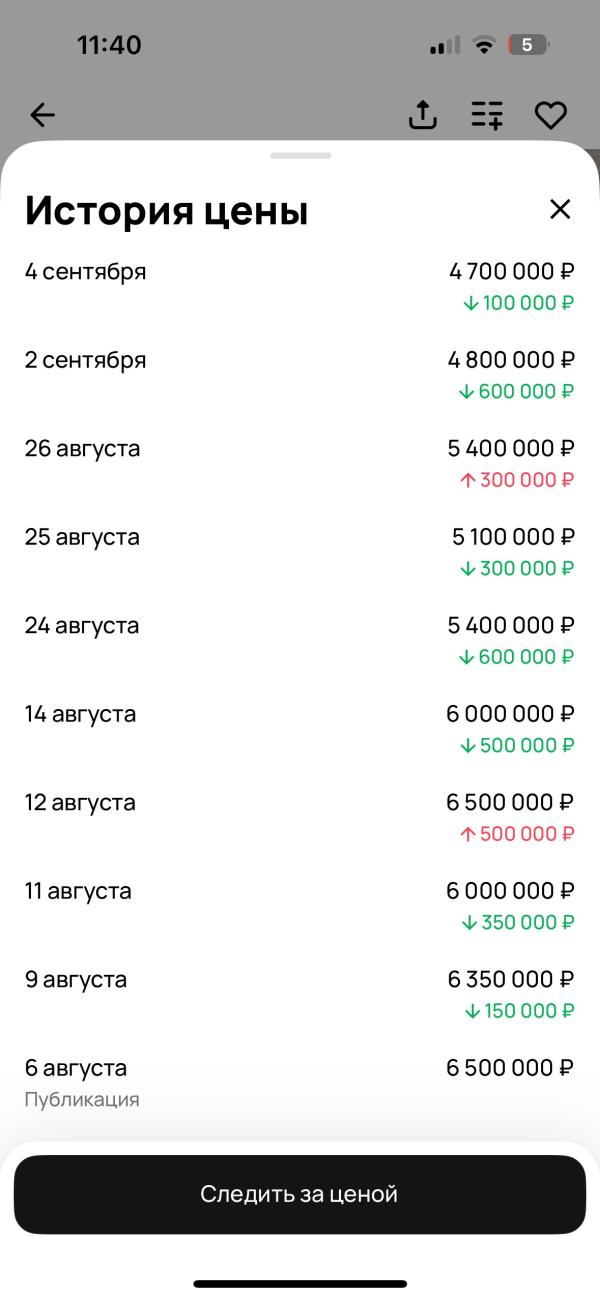600x1300 pixels.
Task: Select the 25 августа entry
Action: click(300, 552)
